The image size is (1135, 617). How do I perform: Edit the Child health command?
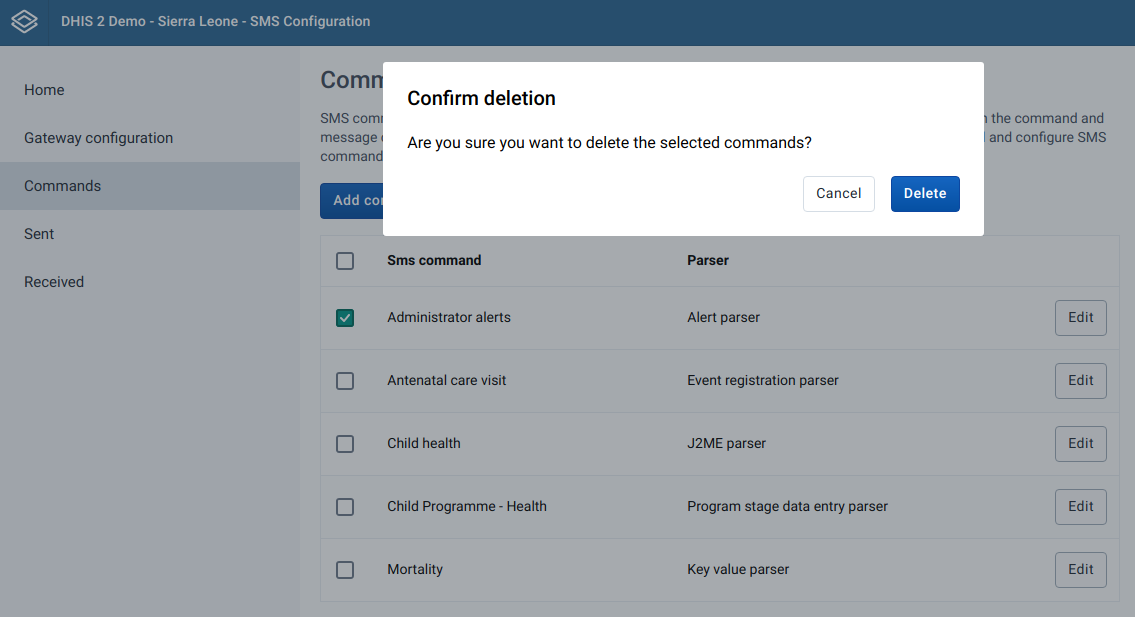(x=1080, y=443)
